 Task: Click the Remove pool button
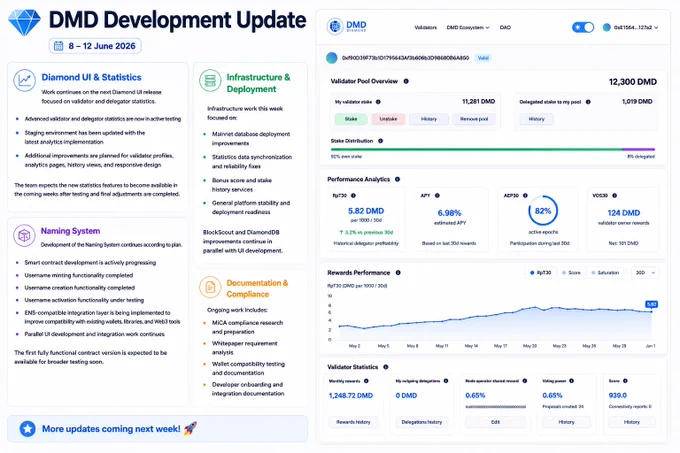(474, 119)
